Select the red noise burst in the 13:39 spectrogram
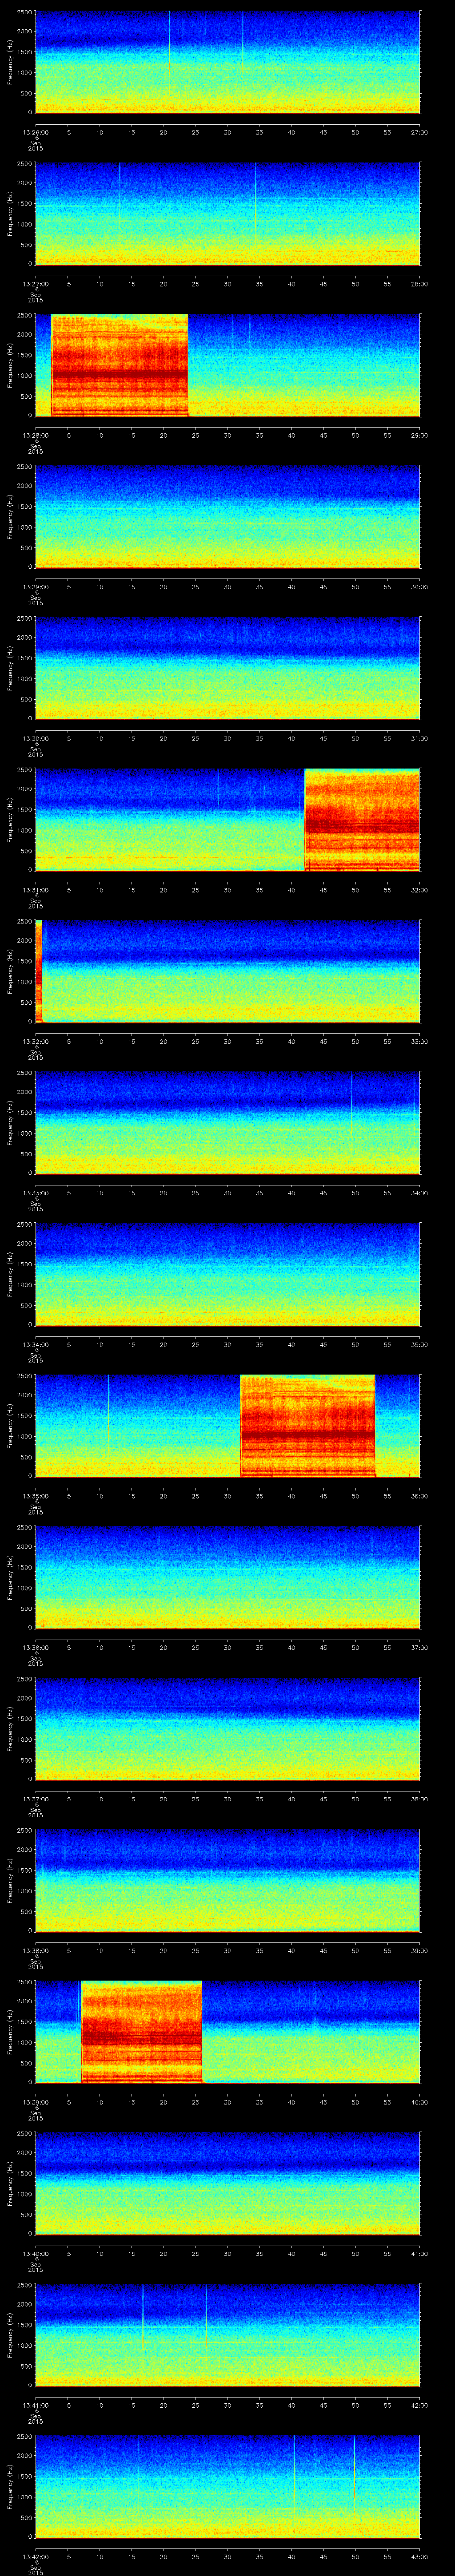Image resolution: width=455 pixels, height=2576 pixels. pyautogui.click(x=141, y=2031)
